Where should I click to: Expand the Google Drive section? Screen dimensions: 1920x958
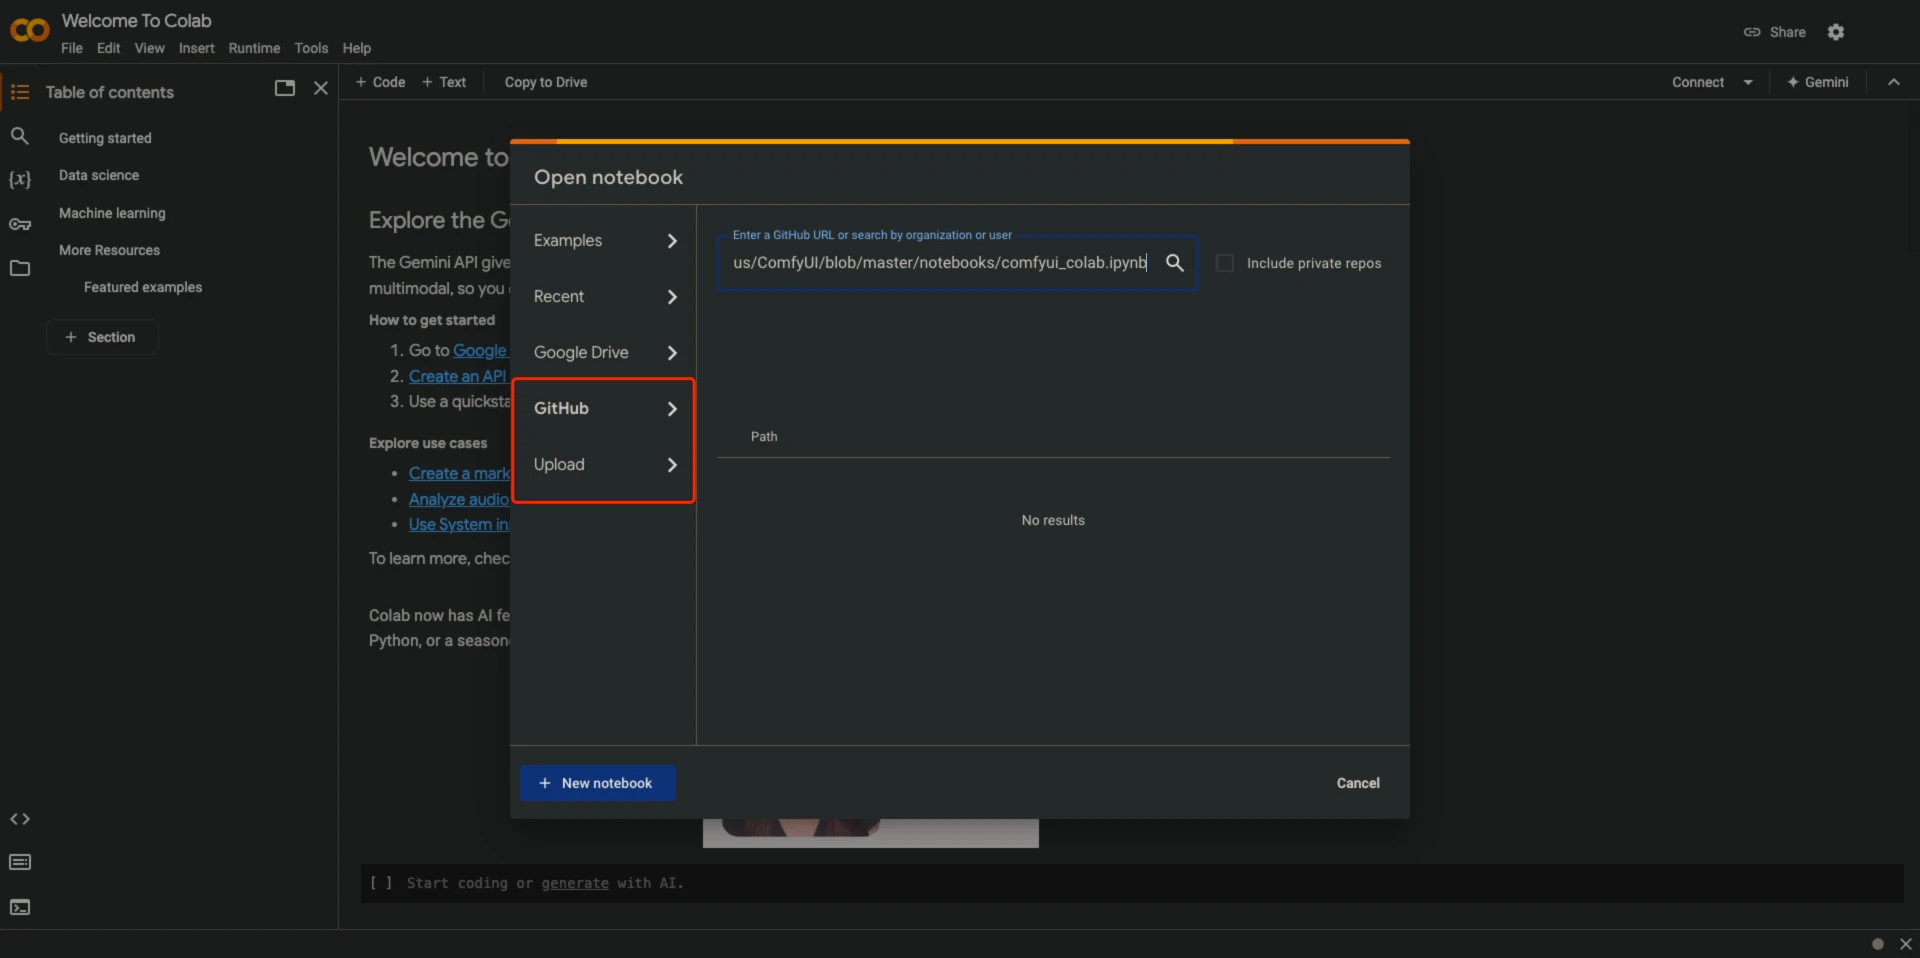click(x=604, y=353)
